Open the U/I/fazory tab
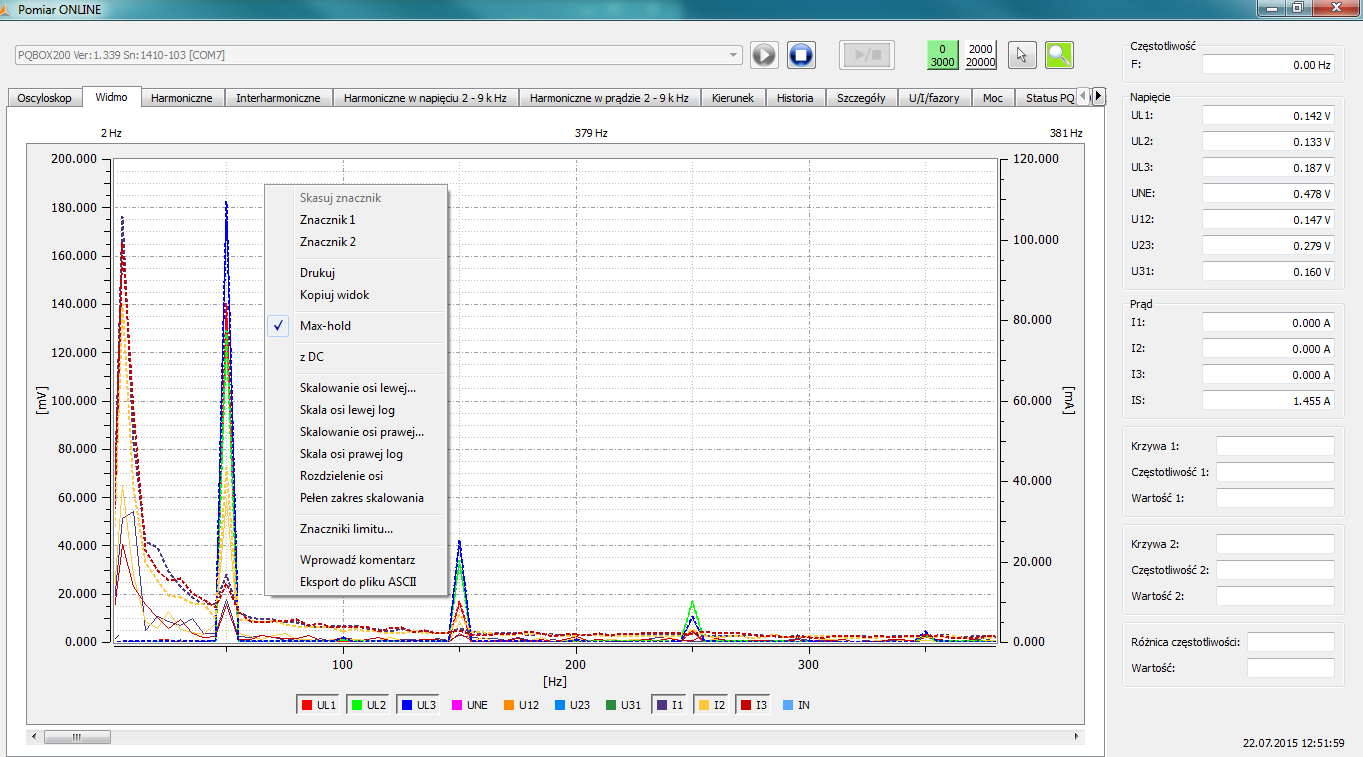The width and height of the screenshot is (1363, 757). [934, 98]
